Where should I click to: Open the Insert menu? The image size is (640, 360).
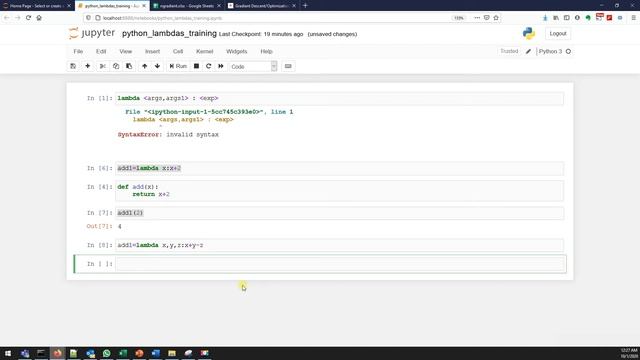click(152, 51)
